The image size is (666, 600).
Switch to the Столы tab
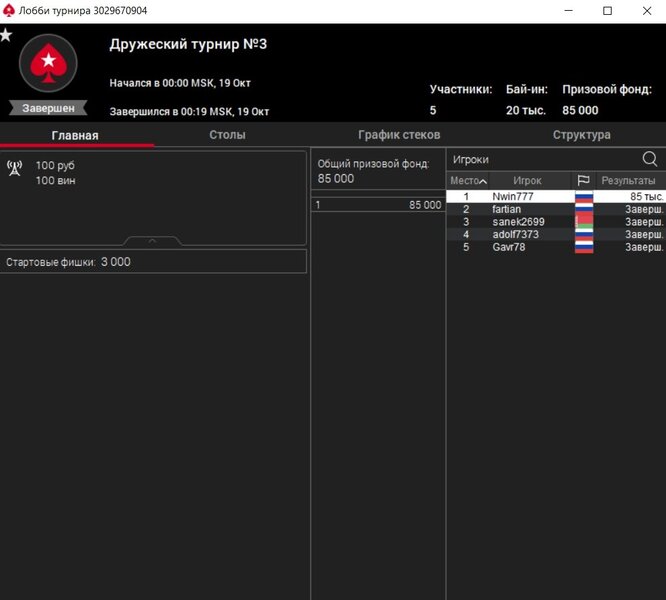click(227, 135)
